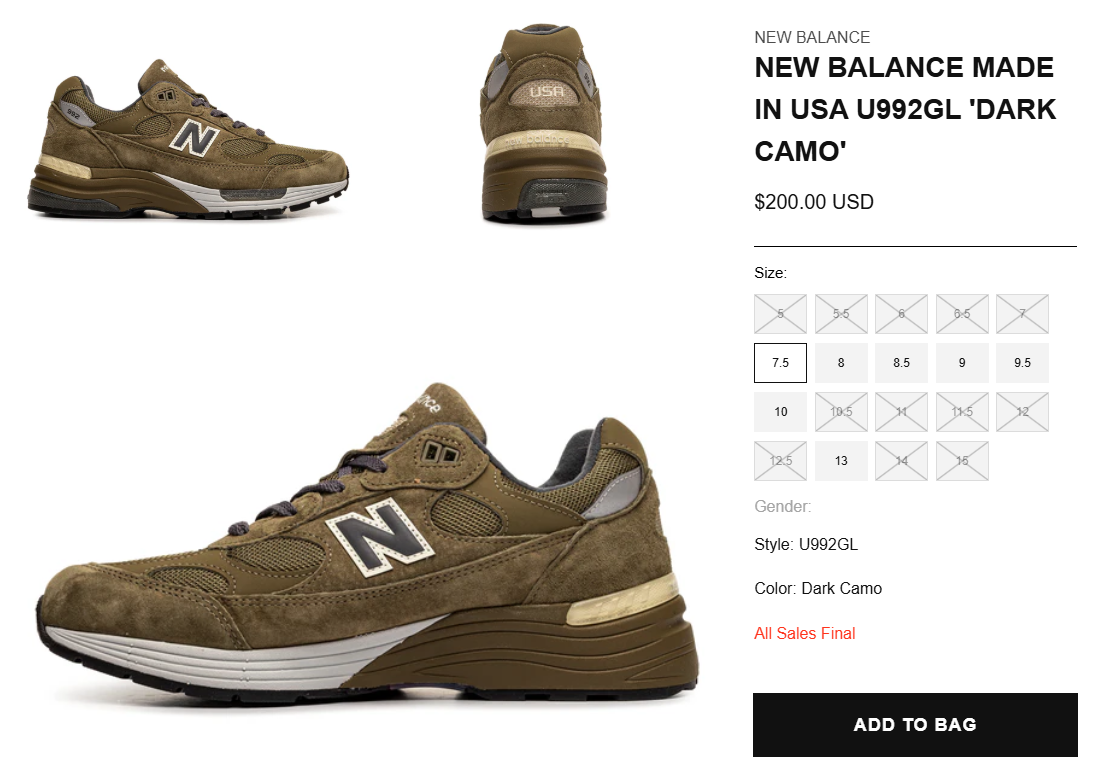Viewport: 1107px width, 773px height.
Task: Click the crossed-out size 5 box
Action: coord(780,314)
